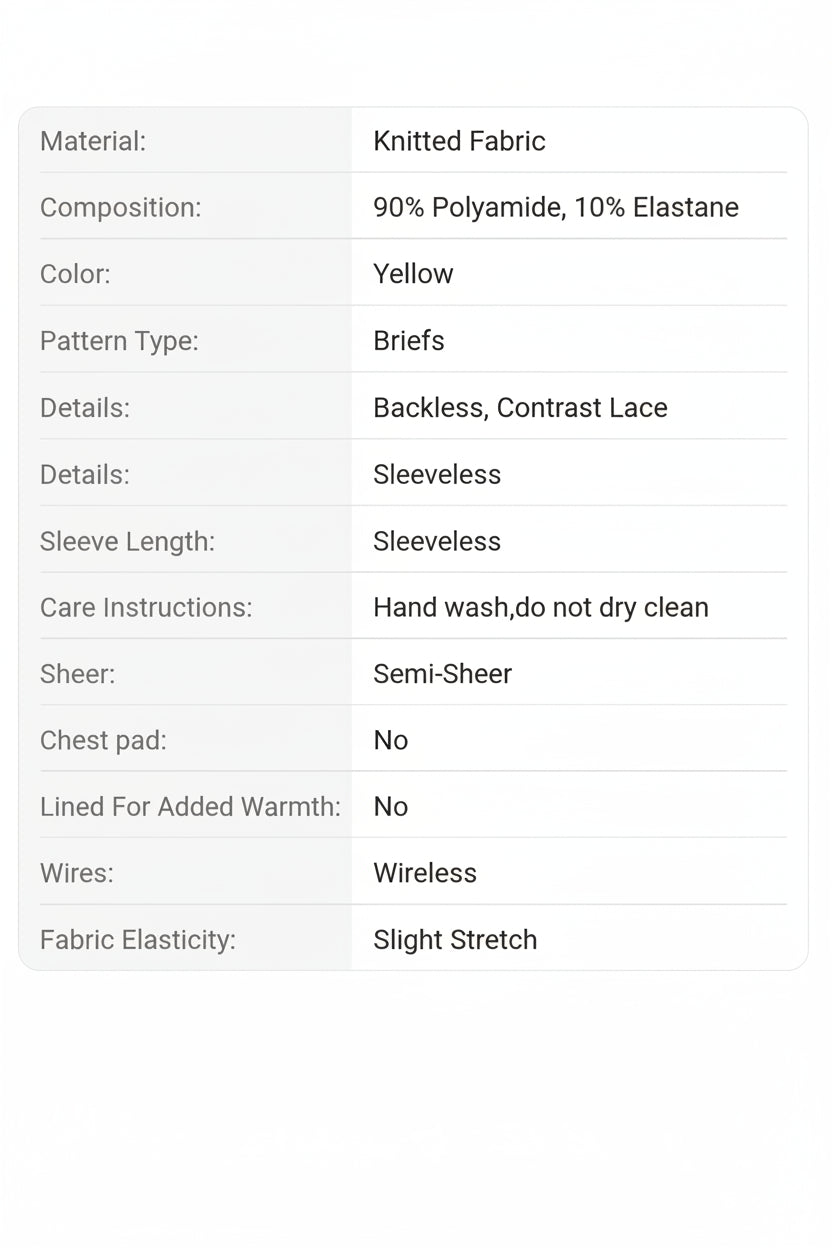
Task: Click the Care Instructions label
Action: (x=146, y=607)
